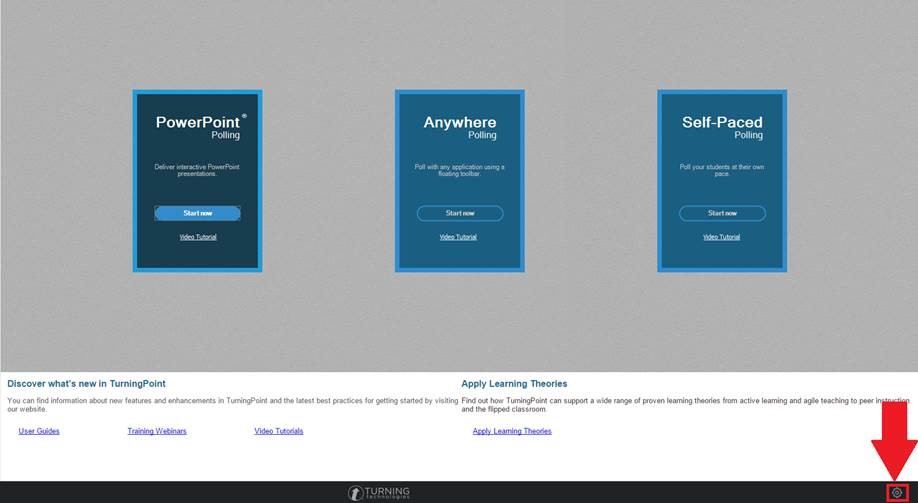Select the Self-Paced Polling card title
918x503 pixels.
[722, 127]
